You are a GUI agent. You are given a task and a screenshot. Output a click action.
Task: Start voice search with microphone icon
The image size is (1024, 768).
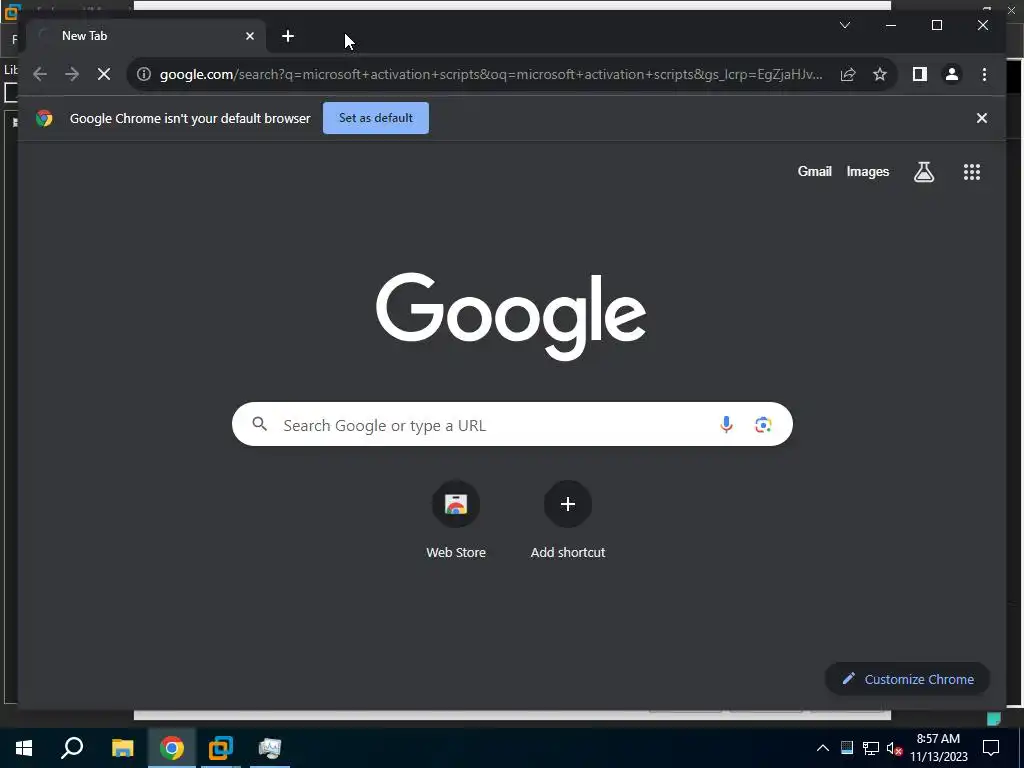pos(726,424)
